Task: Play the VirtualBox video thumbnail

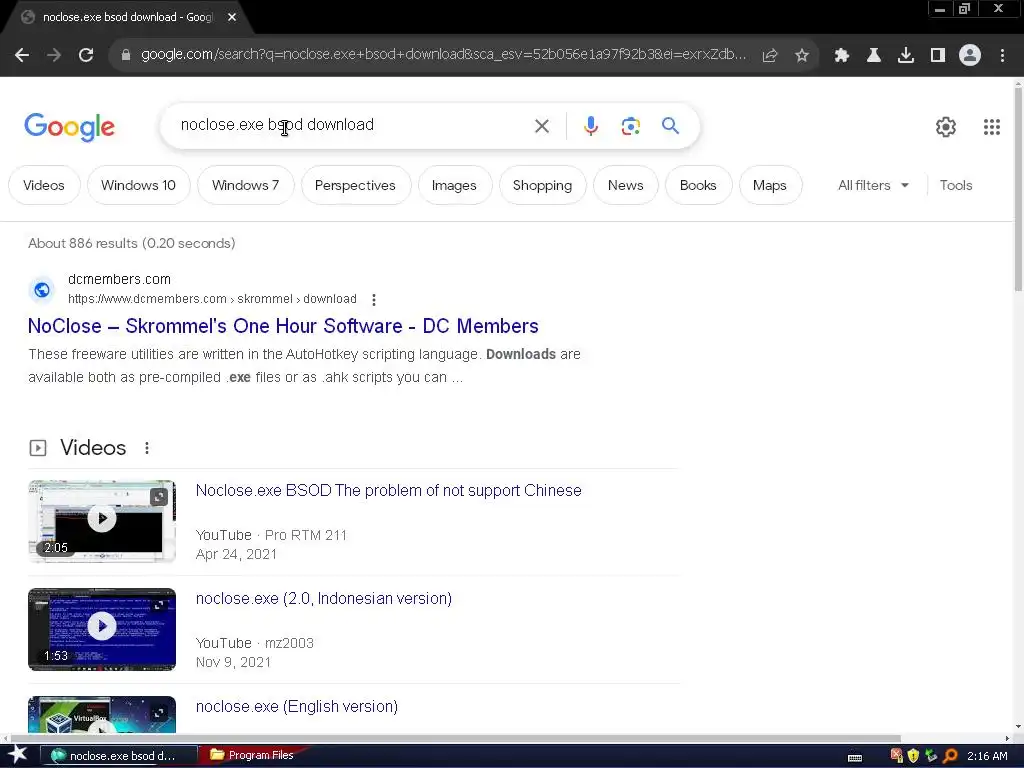Action: tap(102, 714)
